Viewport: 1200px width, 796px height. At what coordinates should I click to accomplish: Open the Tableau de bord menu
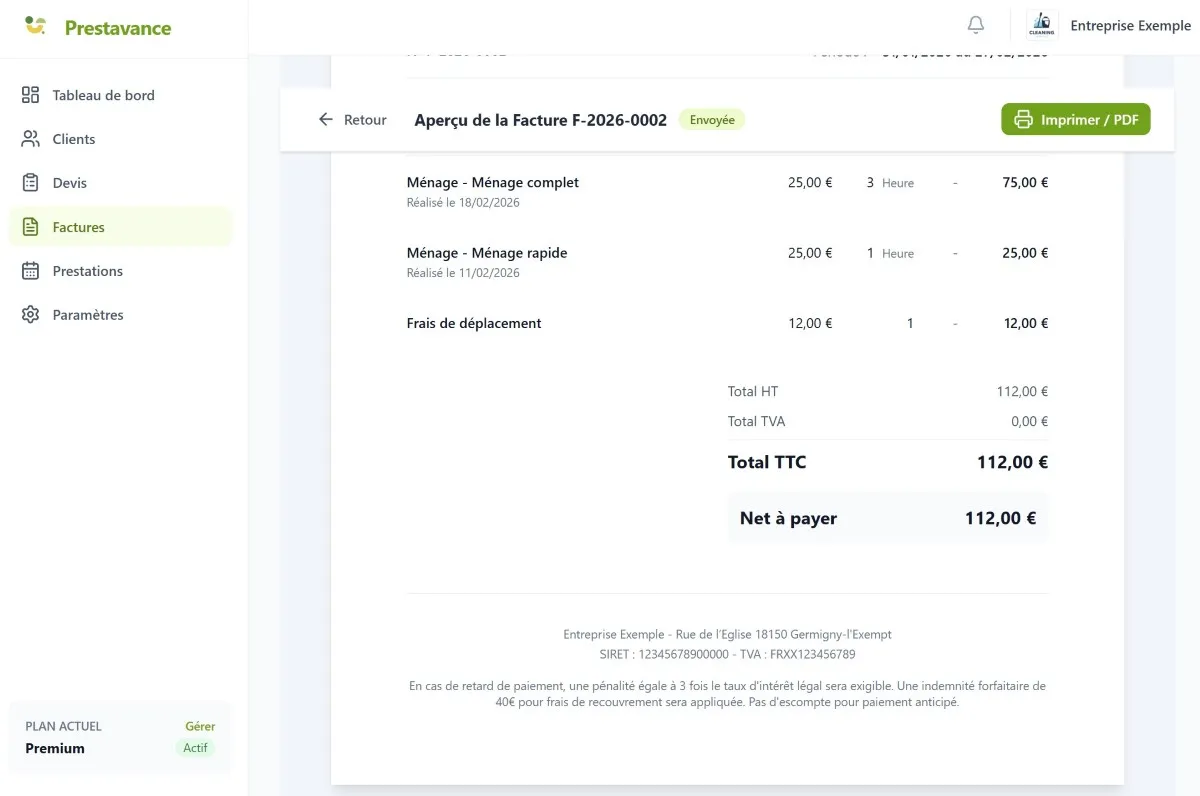coord(103,95)
